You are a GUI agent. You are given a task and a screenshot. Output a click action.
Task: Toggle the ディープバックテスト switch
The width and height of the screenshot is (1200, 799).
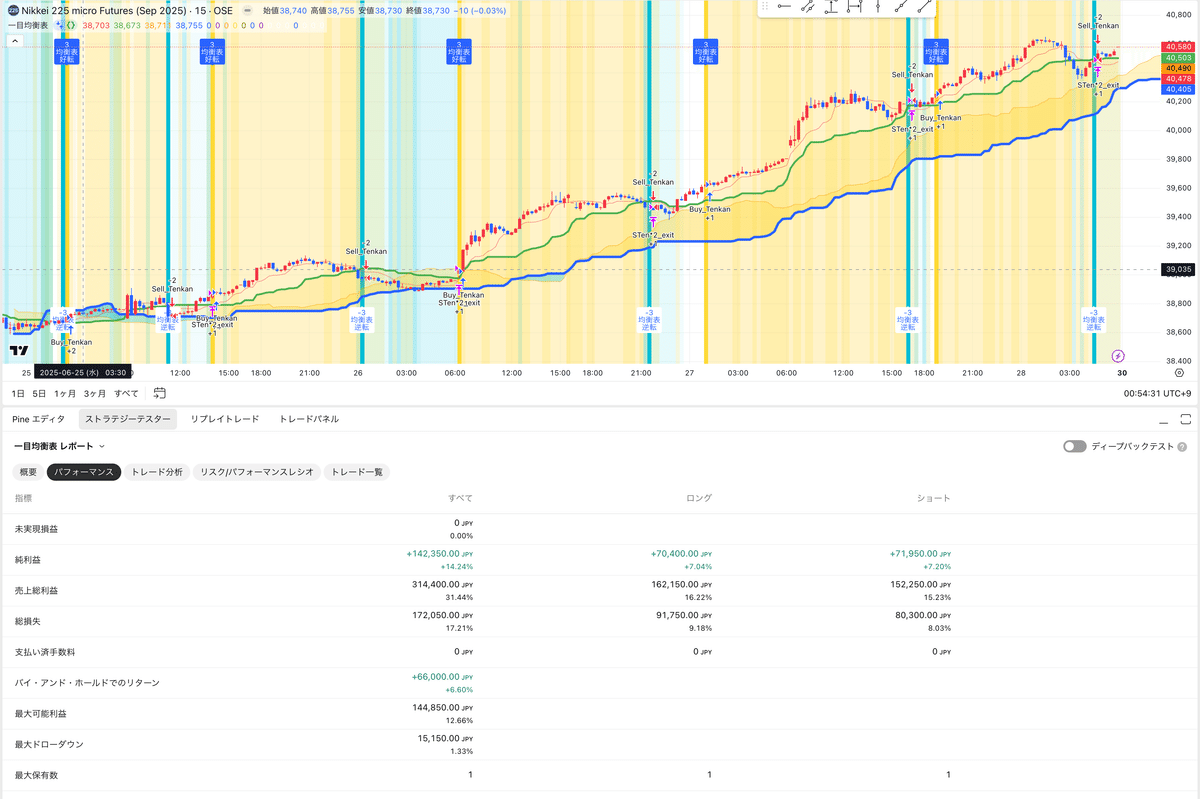pyautogui.click(x=1075, y=446)
